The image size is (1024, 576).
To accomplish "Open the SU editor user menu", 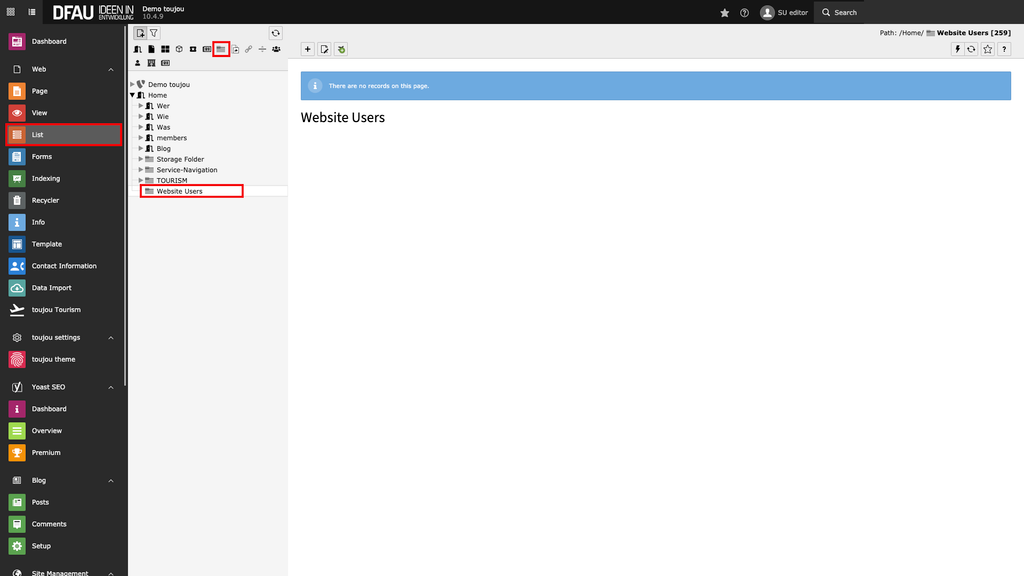I will click(784, 12).
